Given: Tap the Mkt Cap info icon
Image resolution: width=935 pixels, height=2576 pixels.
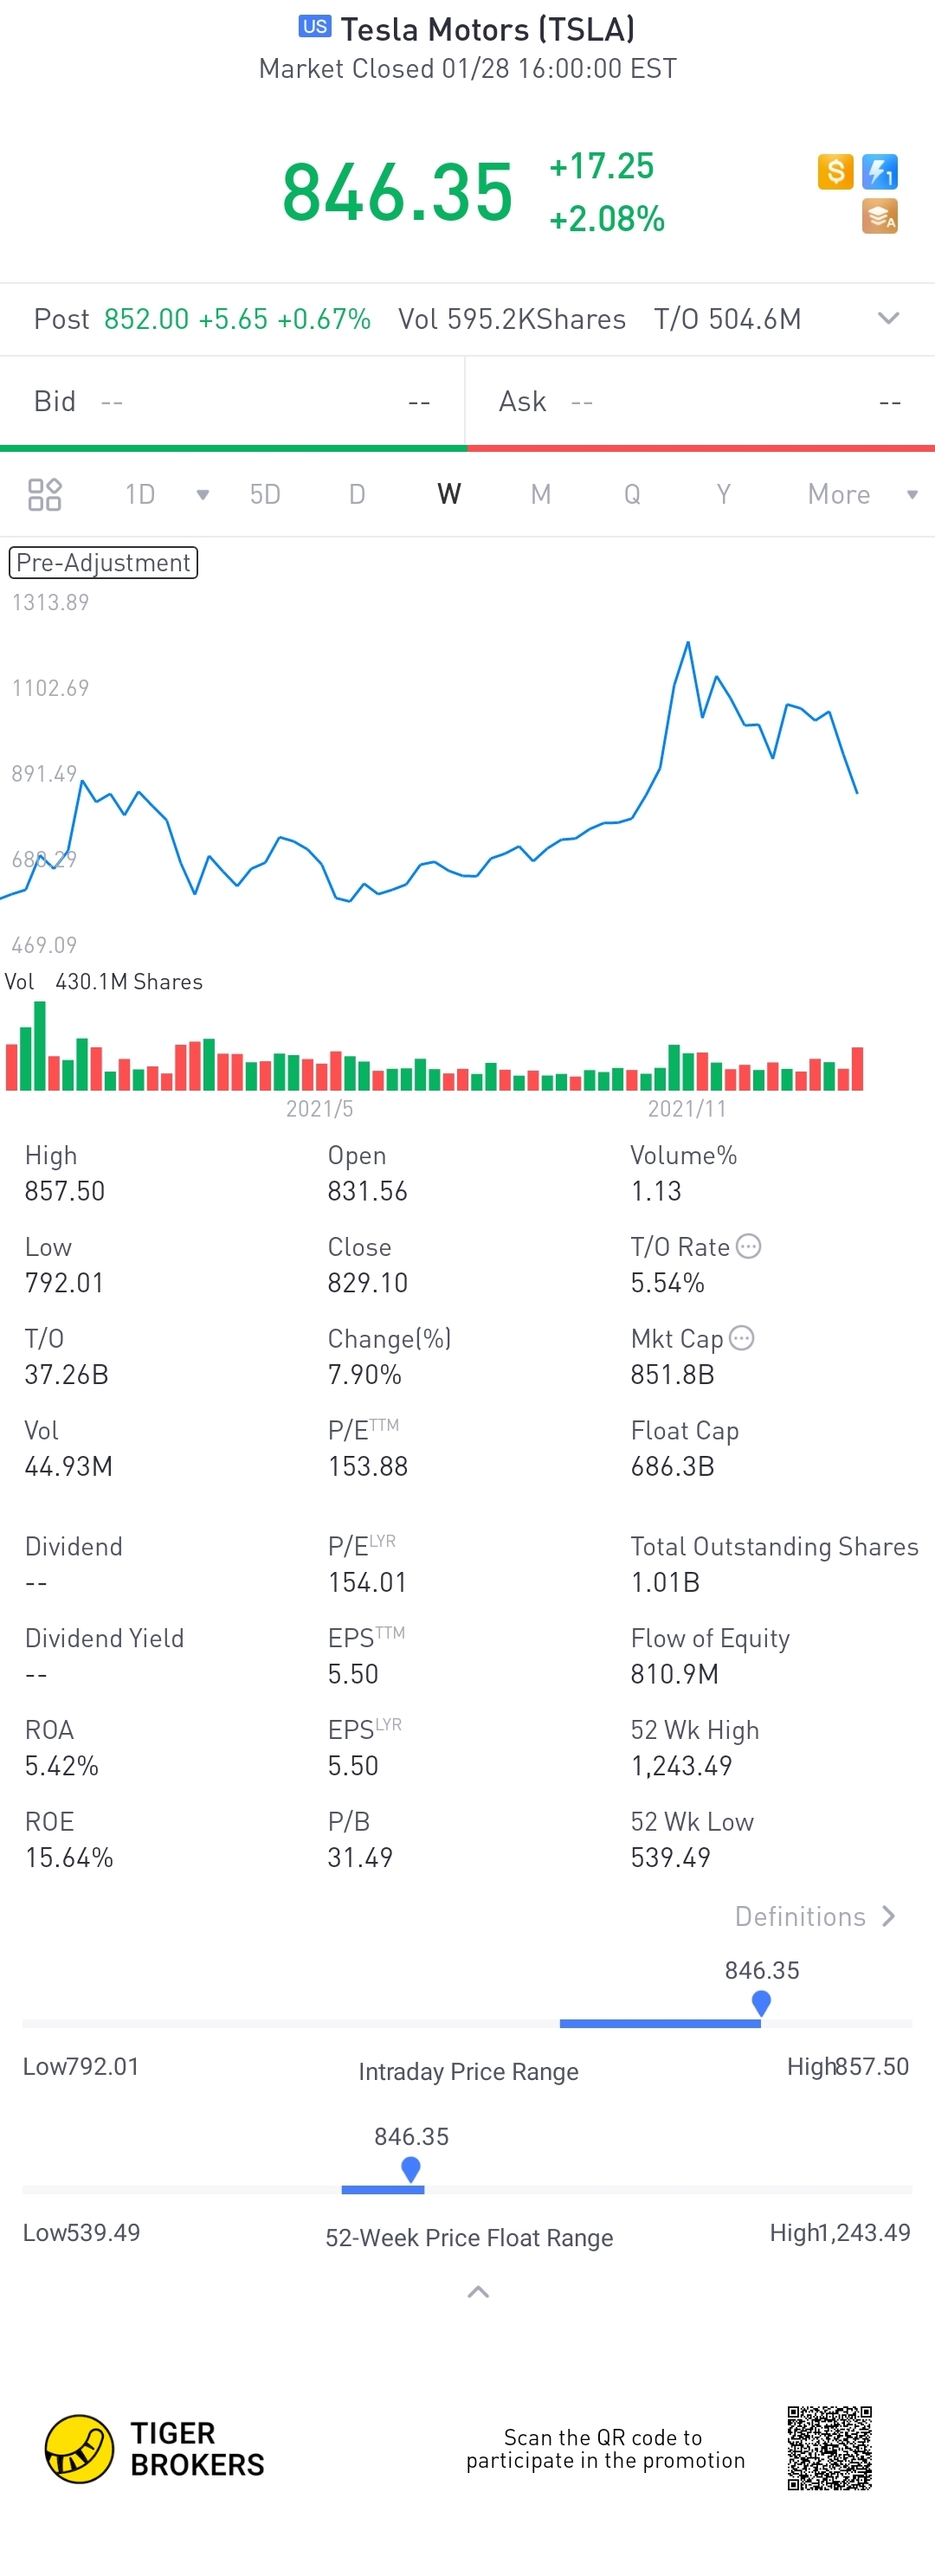Looking at the screenshot, I should (x=742, y=1338).
